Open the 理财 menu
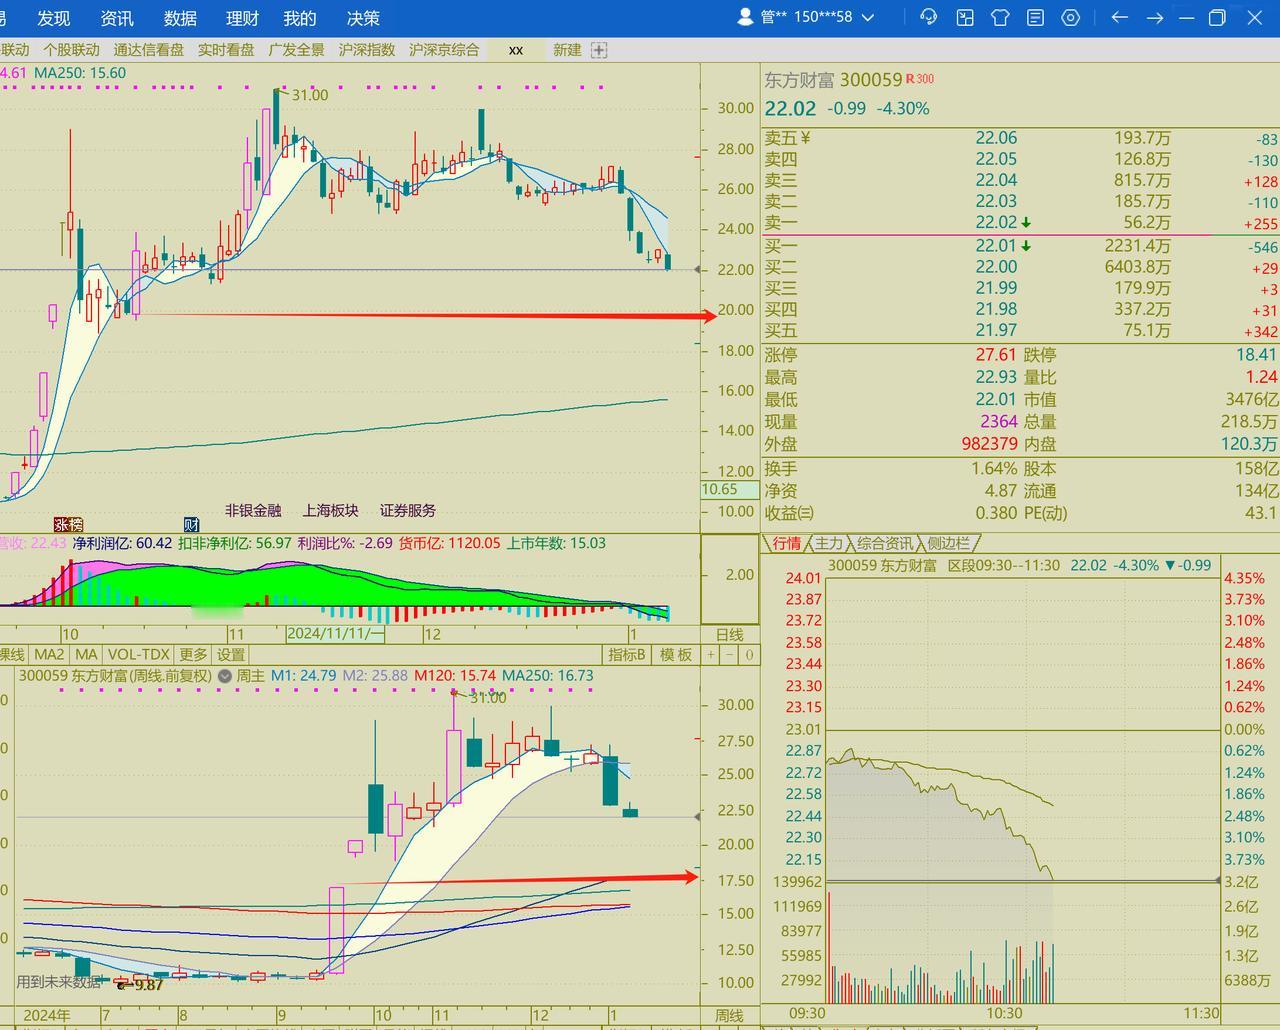This screenshot has height=1030, width=1280. click(242, 18)
